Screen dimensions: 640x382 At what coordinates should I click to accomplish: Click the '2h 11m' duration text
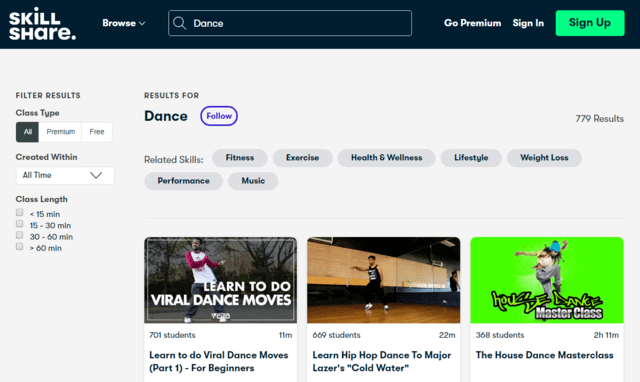(x=606, y=335)
